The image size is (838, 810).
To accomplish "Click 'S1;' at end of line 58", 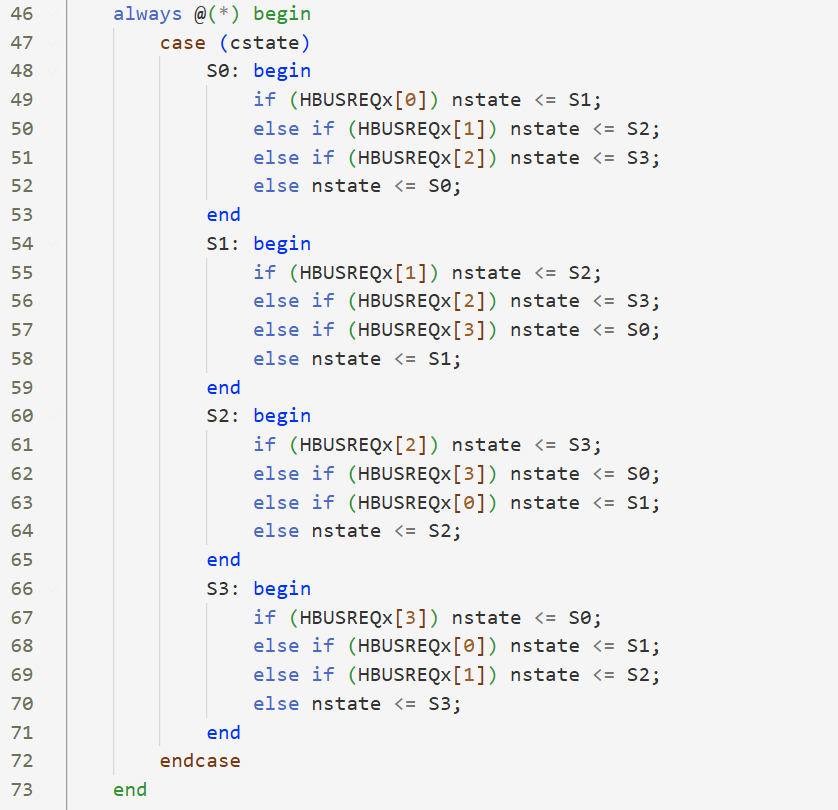I will [445, 359].
